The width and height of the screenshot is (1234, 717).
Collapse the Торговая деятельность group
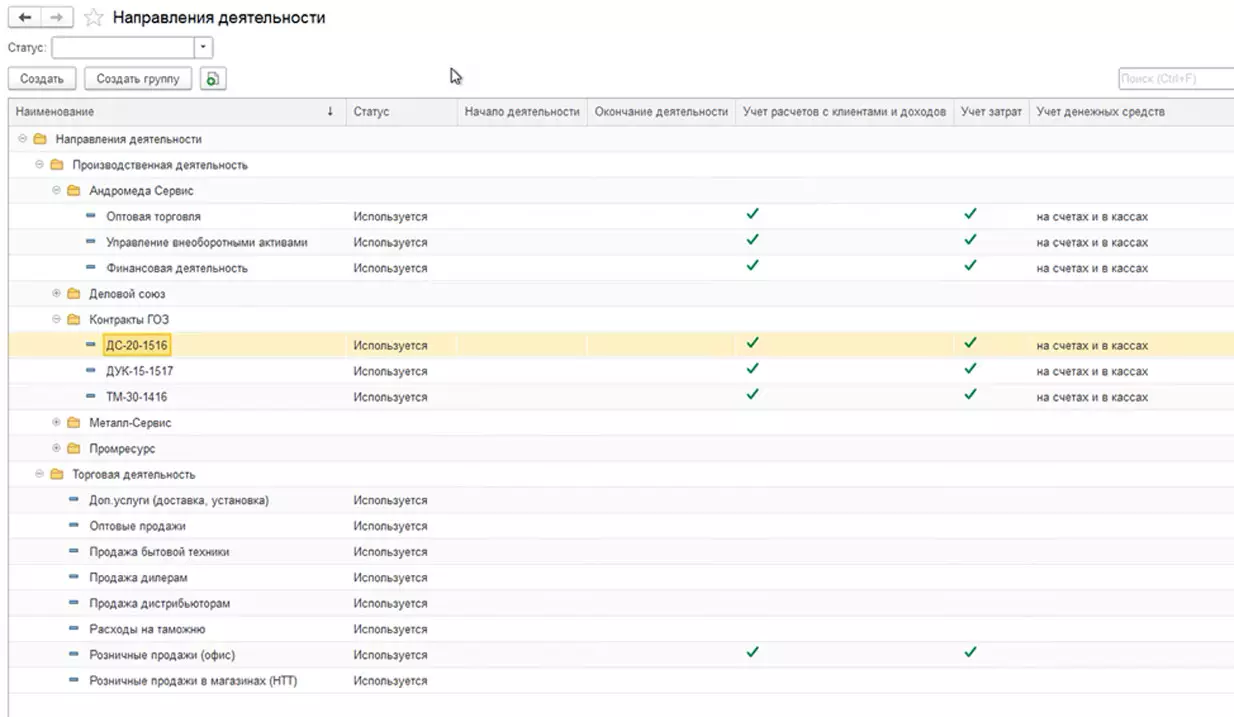coord(40,475)
